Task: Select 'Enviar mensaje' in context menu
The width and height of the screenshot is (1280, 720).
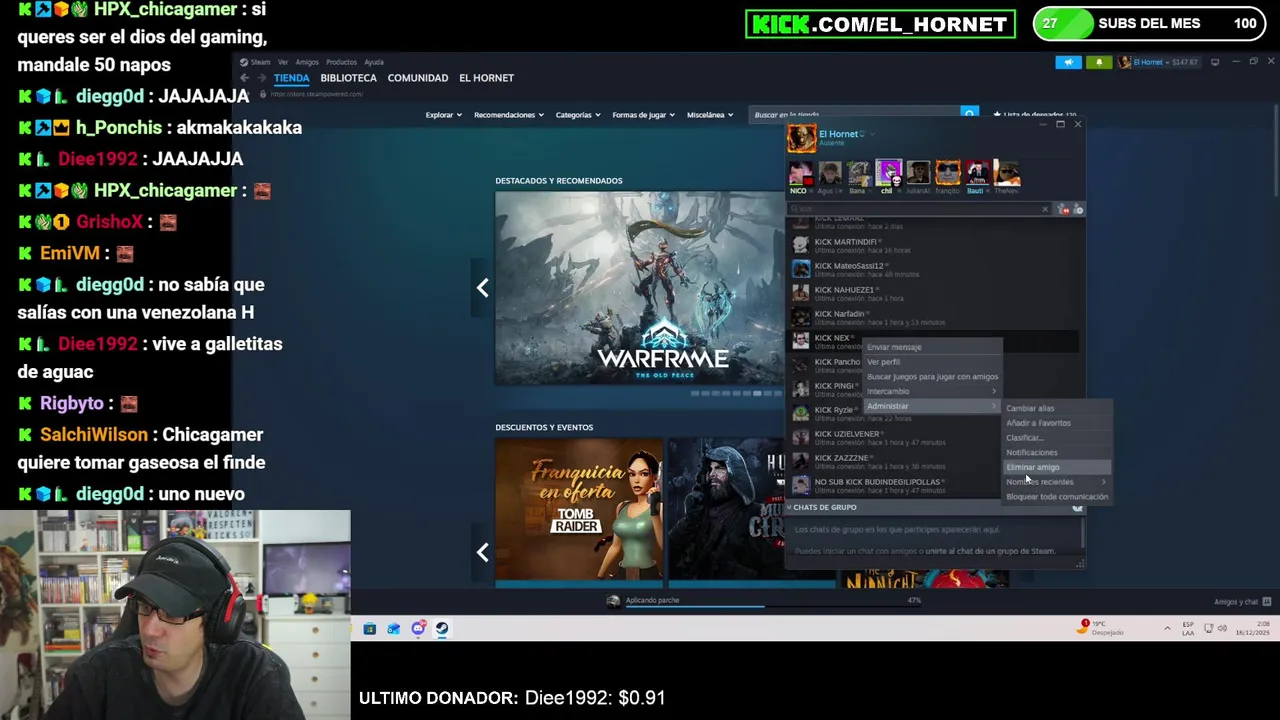Action: click(894, 347)
